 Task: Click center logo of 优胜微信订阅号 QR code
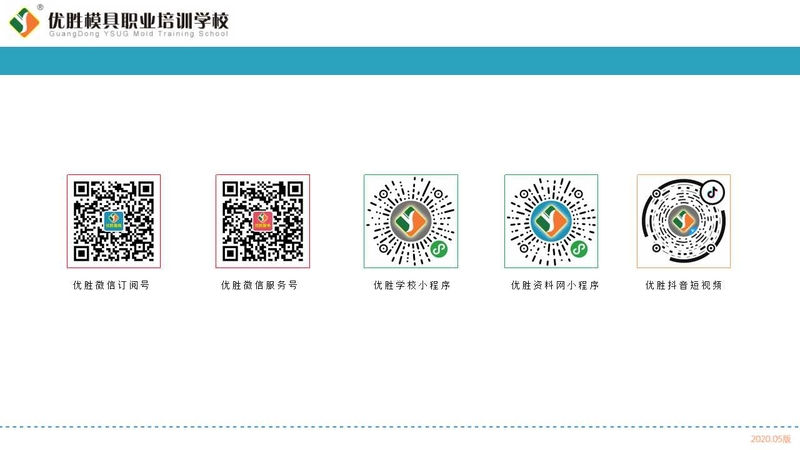(x=114, y=221)
